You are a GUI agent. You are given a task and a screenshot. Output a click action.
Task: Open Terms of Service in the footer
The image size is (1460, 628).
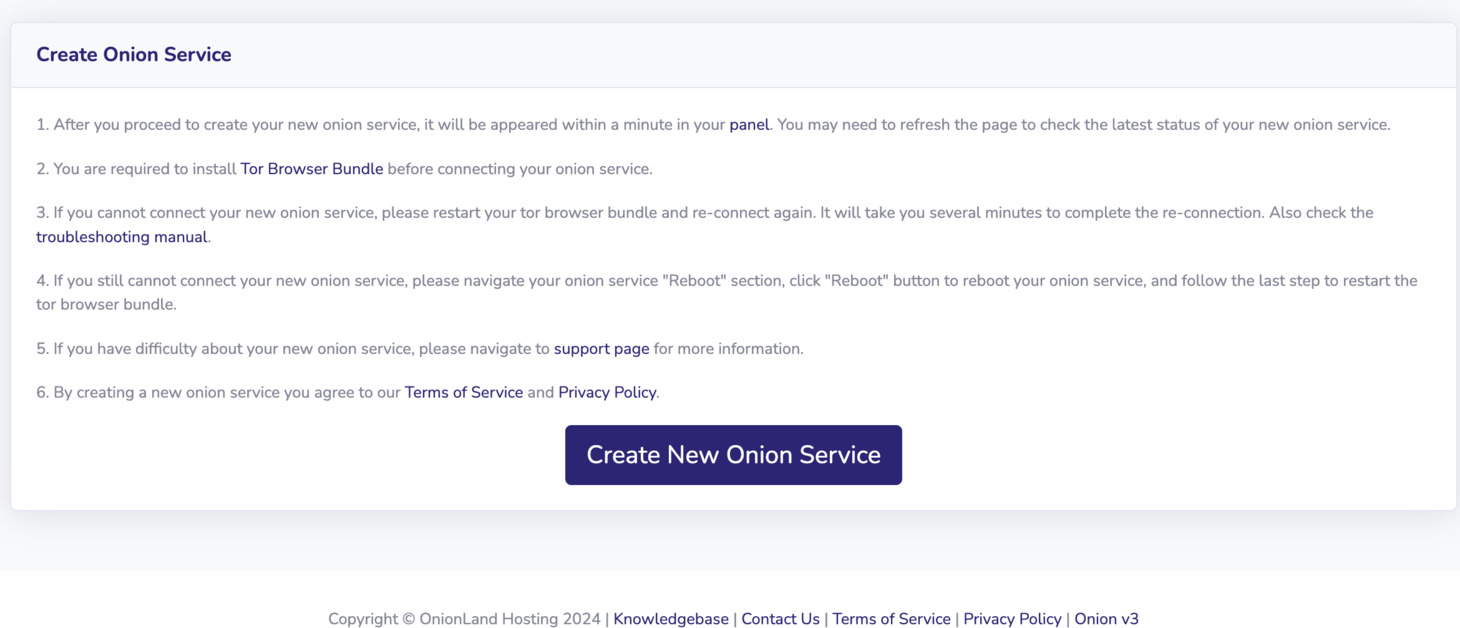coord(891,618)
